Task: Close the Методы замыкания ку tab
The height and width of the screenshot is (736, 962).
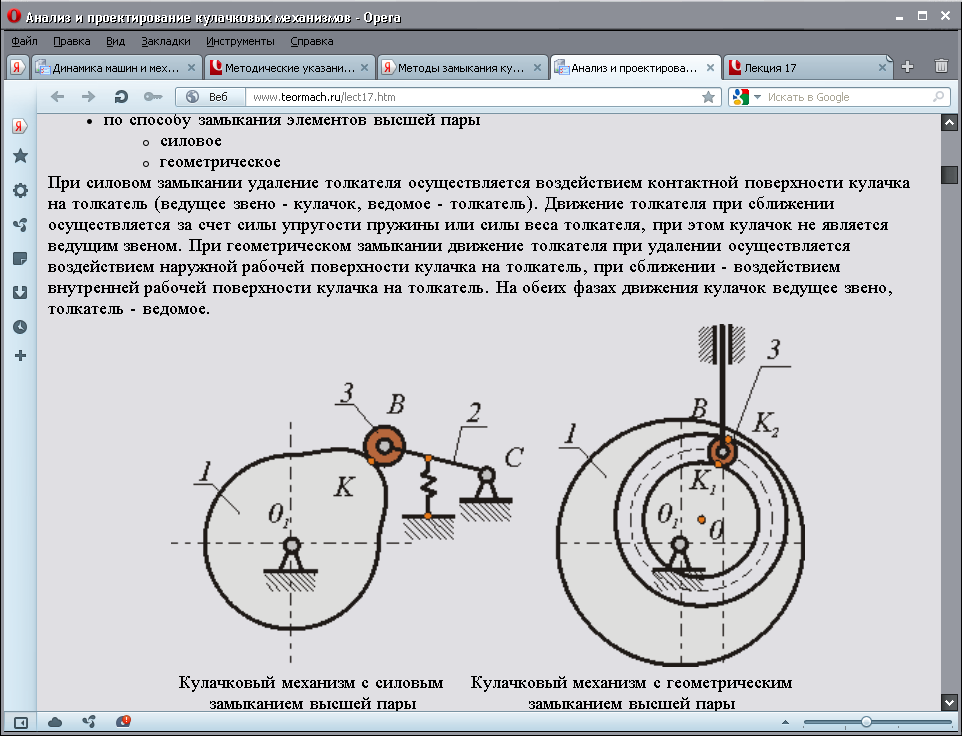Action: pyautogui.click(x=537, y=67)
